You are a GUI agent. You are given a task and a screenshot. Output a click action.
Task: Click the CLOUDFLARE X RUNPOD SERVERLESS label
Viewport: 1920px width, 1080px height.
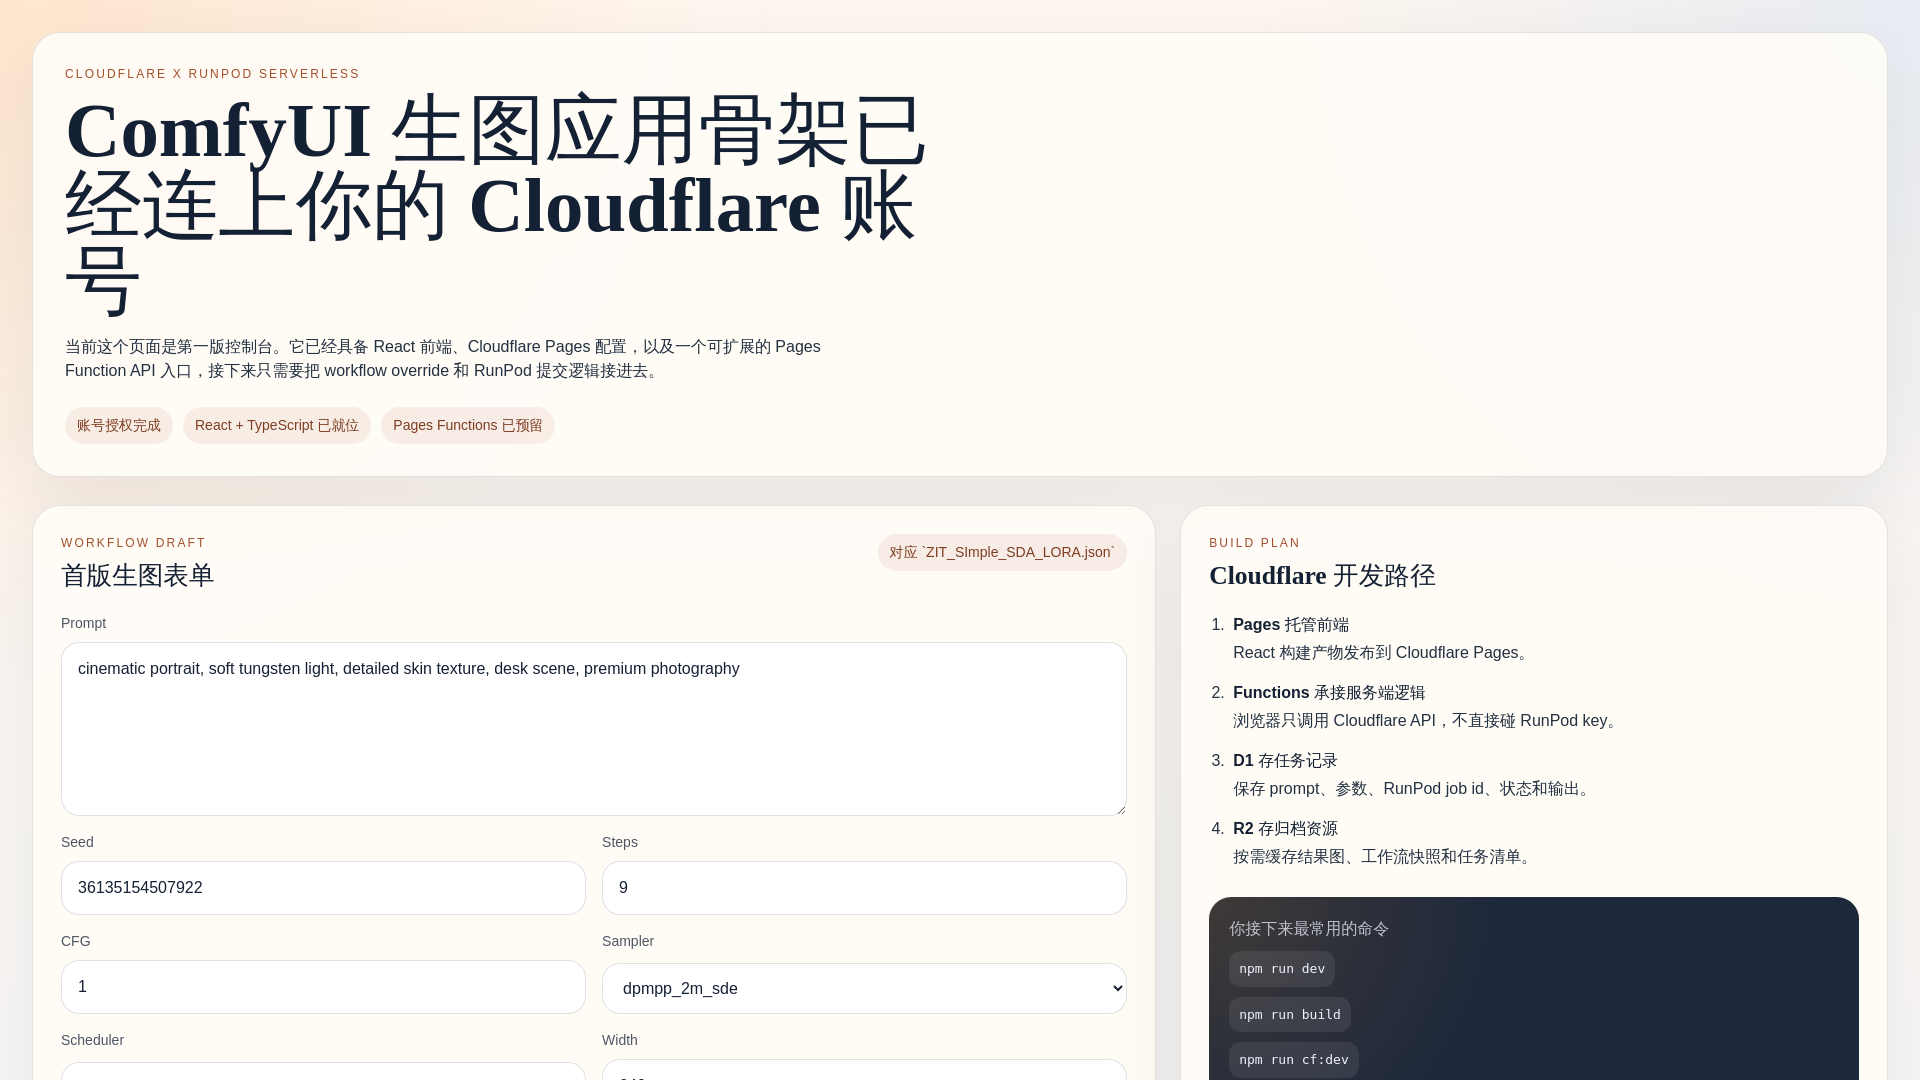coord(212,74)
